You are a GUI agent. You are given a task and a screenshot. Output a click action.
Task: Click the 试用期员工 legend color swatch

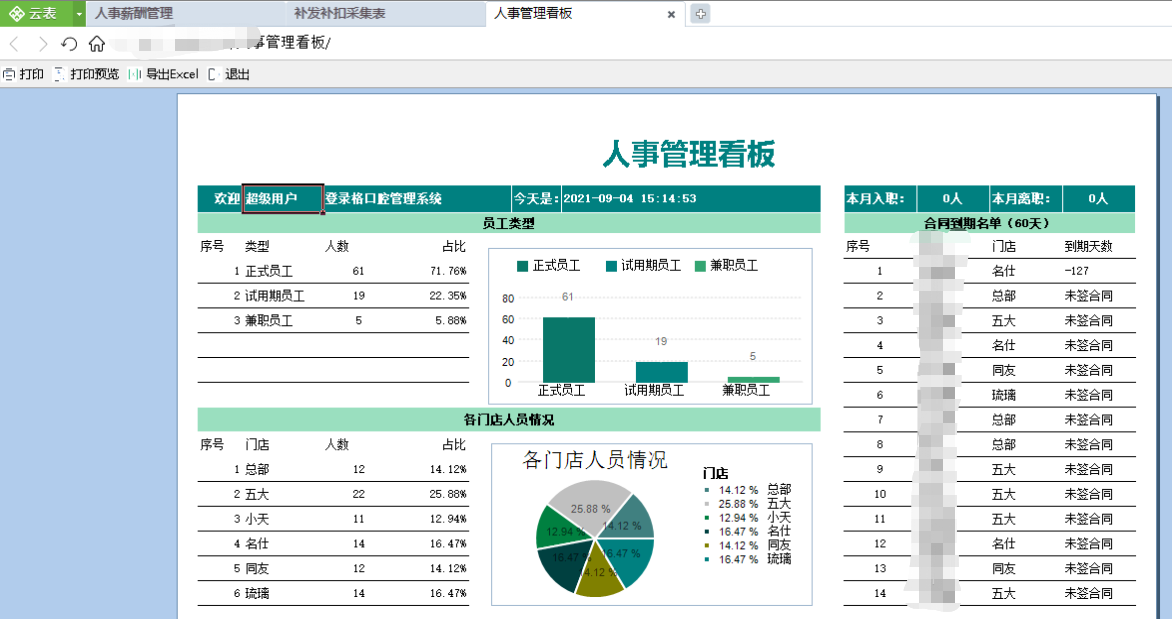tap(611, 265)
